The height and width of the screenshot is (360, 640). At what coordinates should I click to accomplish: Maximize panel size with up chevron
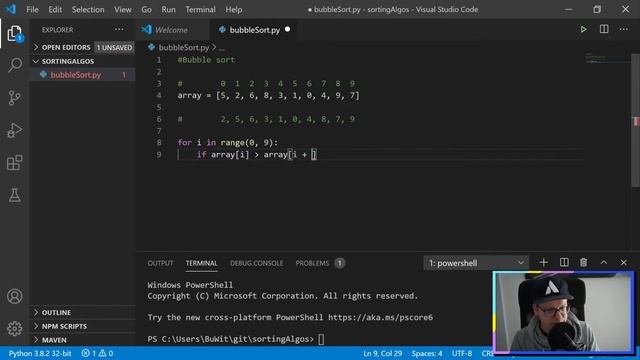click(x=604, y=262)
